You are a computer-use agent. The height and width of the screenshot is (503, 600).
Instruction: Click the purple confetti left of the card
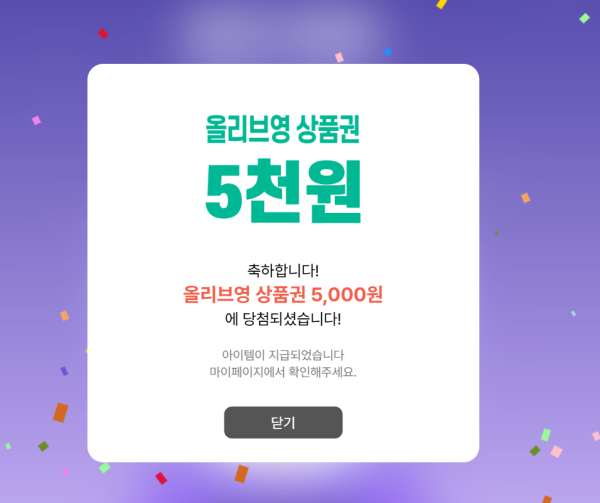pyautogui.click(x=64, y=371)
